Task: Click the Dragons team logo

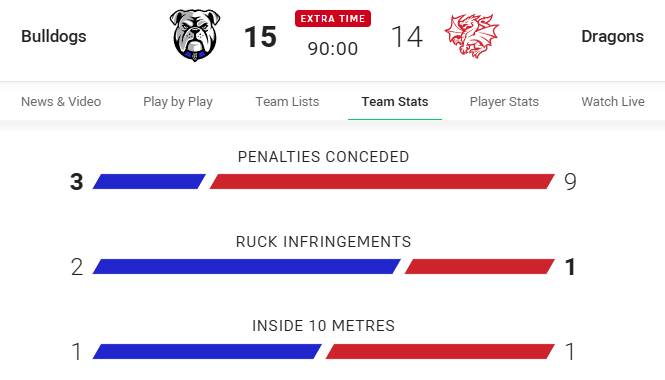Action: click(x=472, y=36)
